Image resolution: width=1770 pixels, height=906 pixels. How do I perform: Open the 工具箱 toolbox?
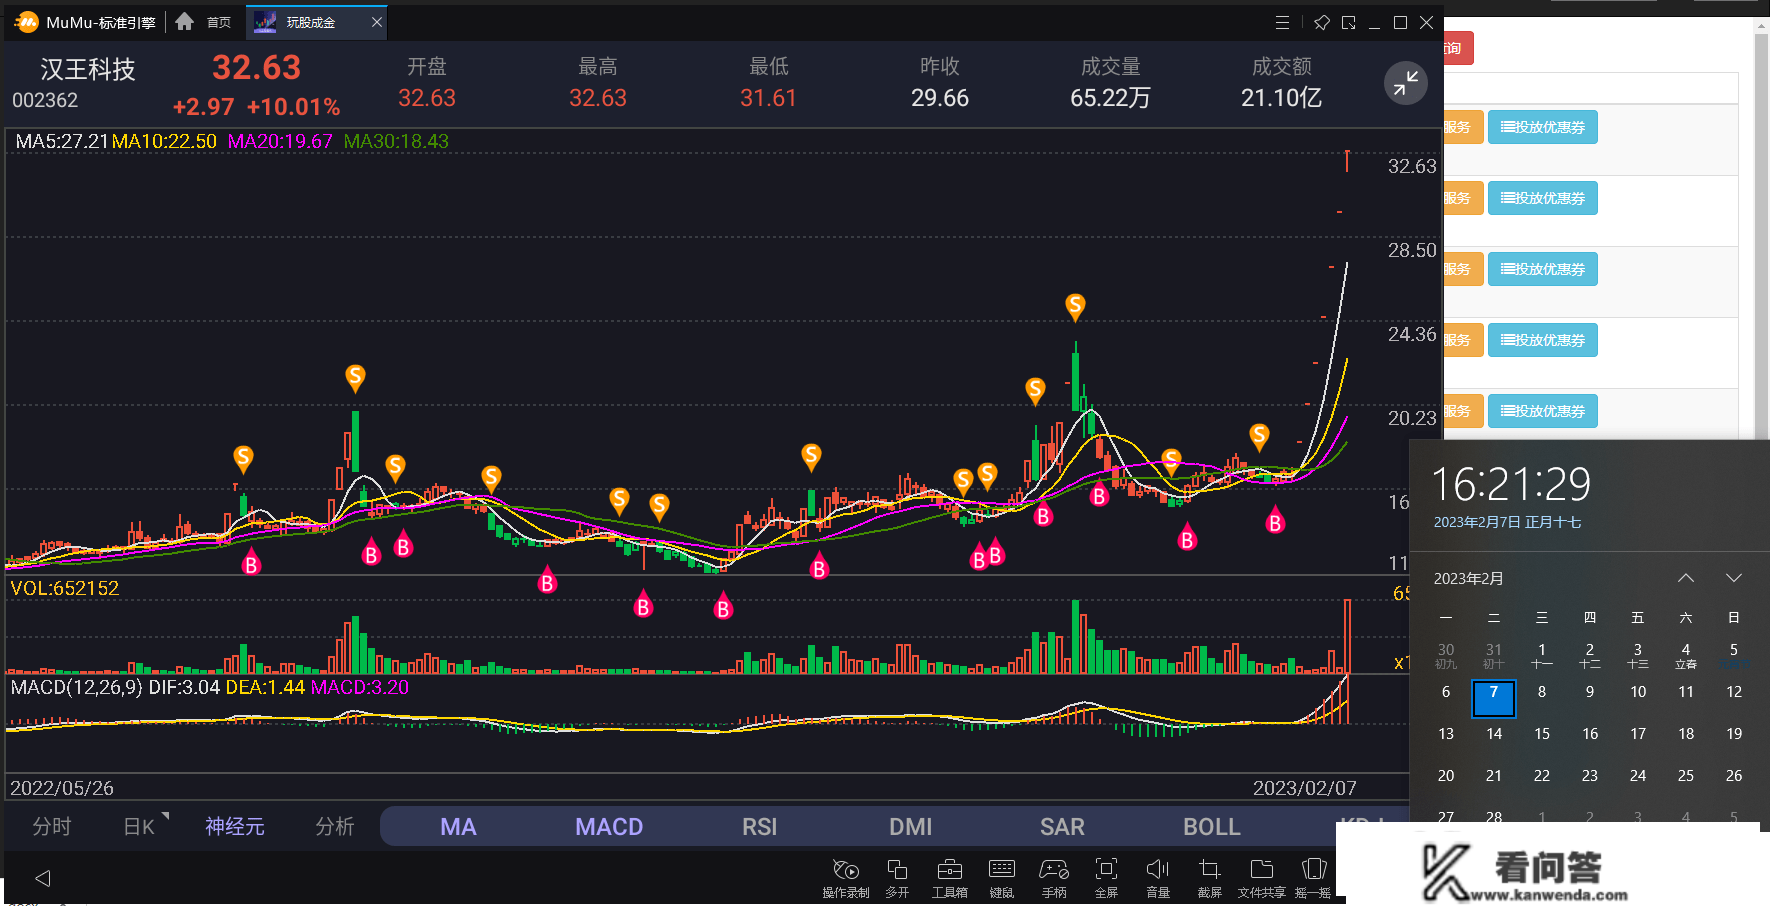pyautogui.click(x=949, y=878)
